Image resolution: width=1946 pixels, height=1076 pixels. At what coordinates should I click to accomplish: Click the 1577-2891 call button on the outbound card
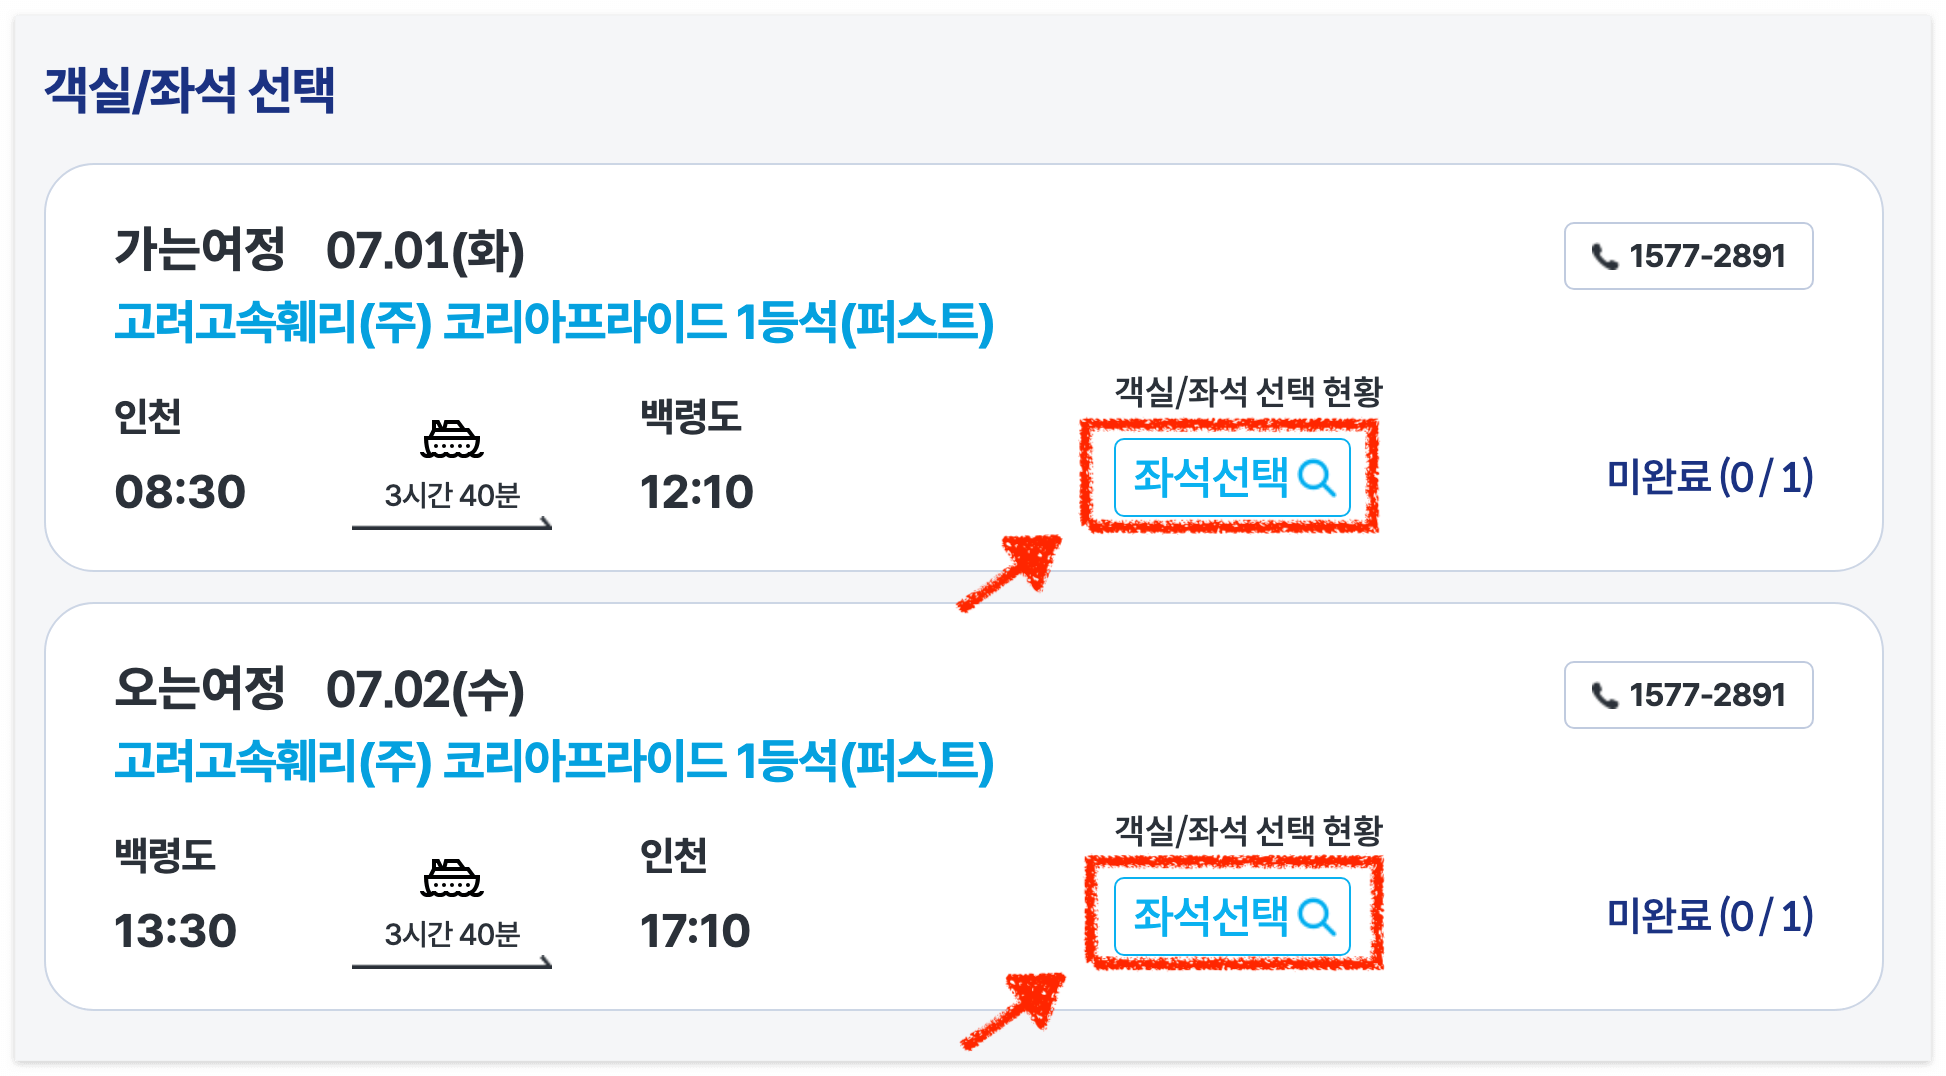pyautogui.click(x=1688, y=256)
